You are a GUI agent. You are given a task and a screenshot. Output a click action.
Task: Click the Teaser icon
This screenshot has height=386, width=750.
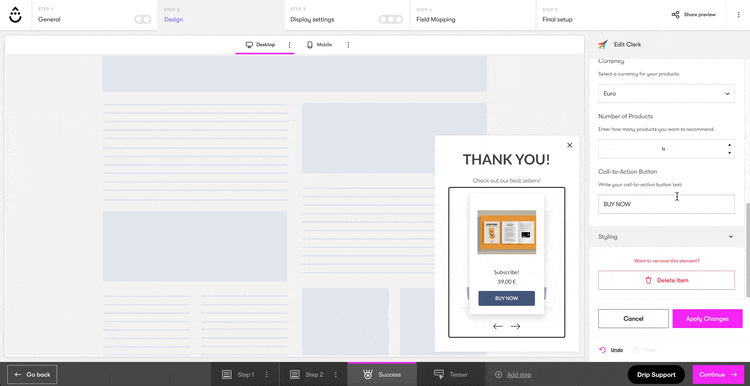pos(439,374)
